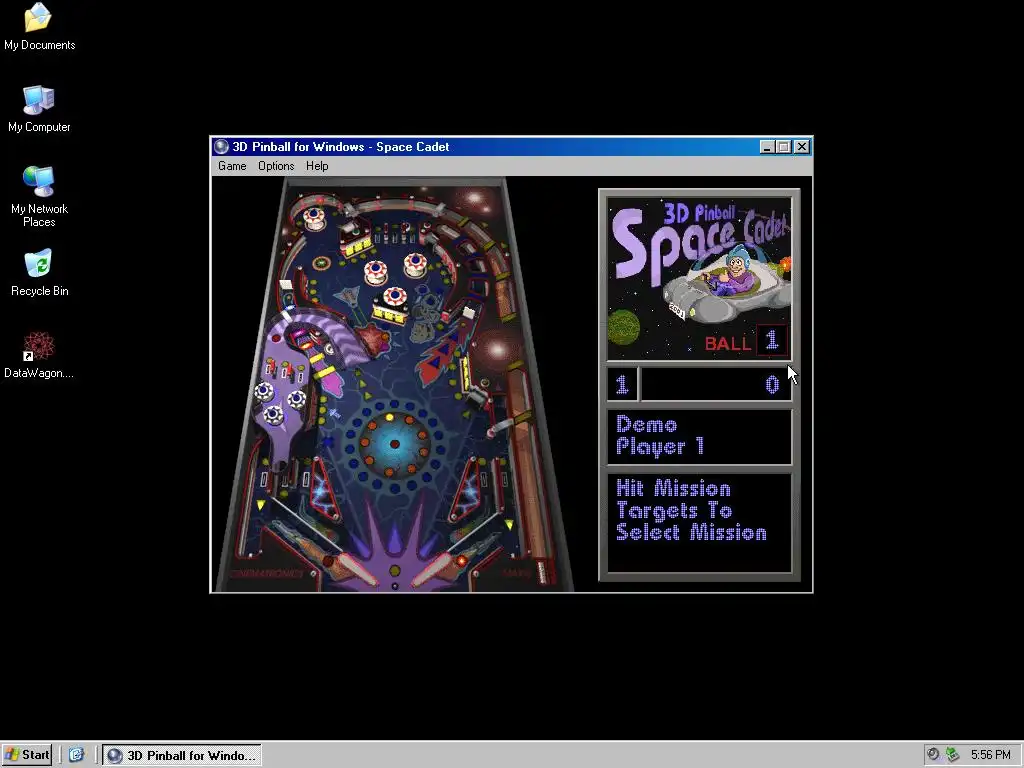The width and height of the screenshot is (1024, 768).
Task: Open the Game menu
Action: click(232, 166)
